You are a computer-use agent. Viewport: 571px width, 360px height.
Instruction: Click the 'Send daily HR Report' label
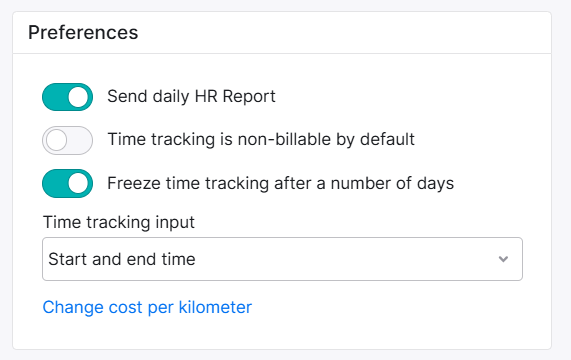tap(191, 96)
